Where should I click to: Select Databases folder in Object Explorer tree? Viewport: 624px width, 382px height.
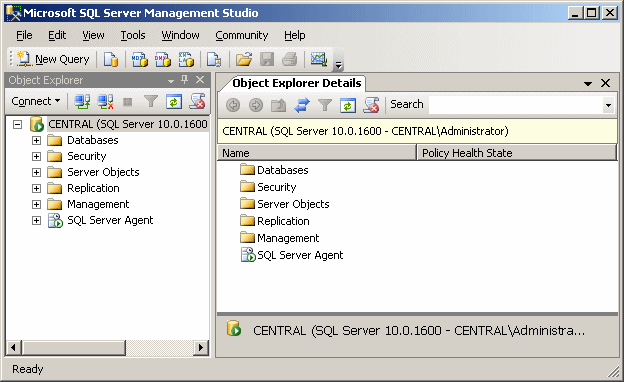(x=93, y=140)
